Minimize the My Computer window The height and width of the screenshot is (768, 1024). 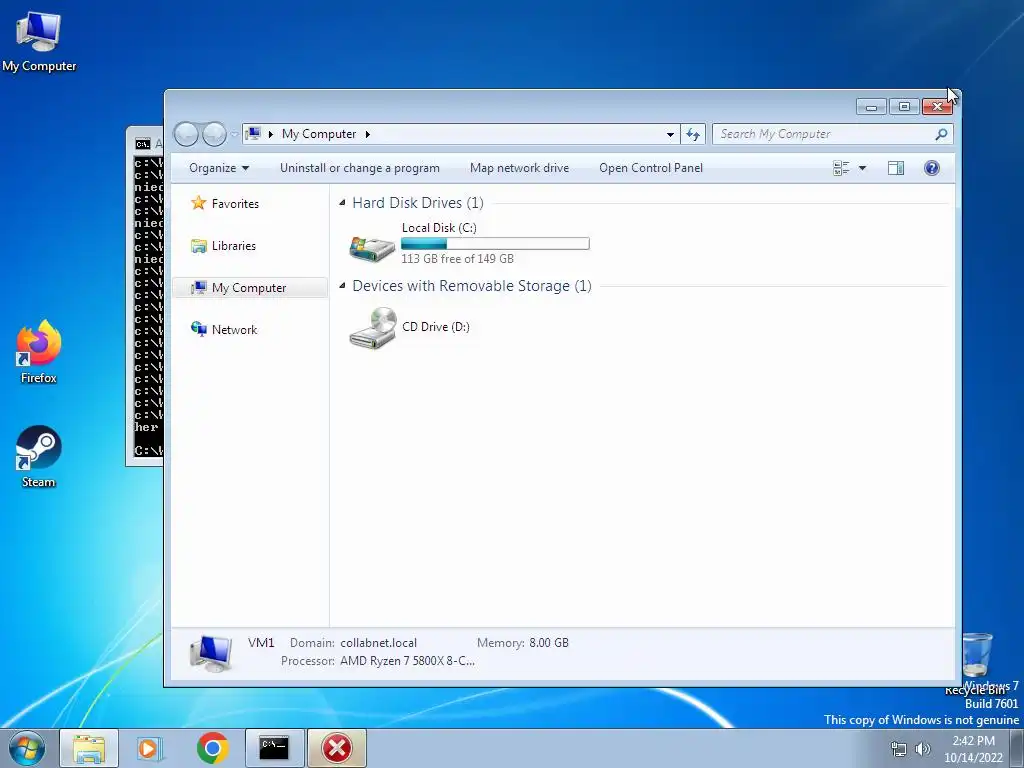tap(871, 106)
